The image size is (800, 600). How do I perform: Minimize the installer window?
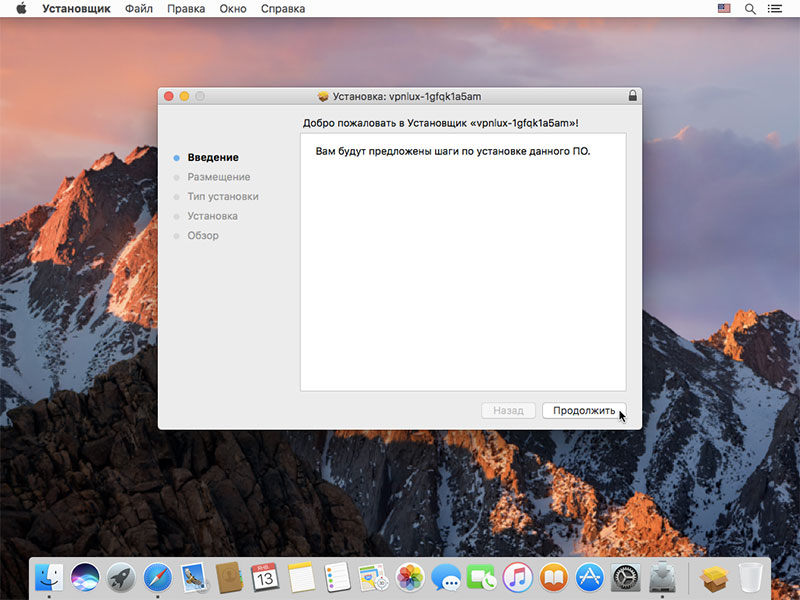coord(184,96)
